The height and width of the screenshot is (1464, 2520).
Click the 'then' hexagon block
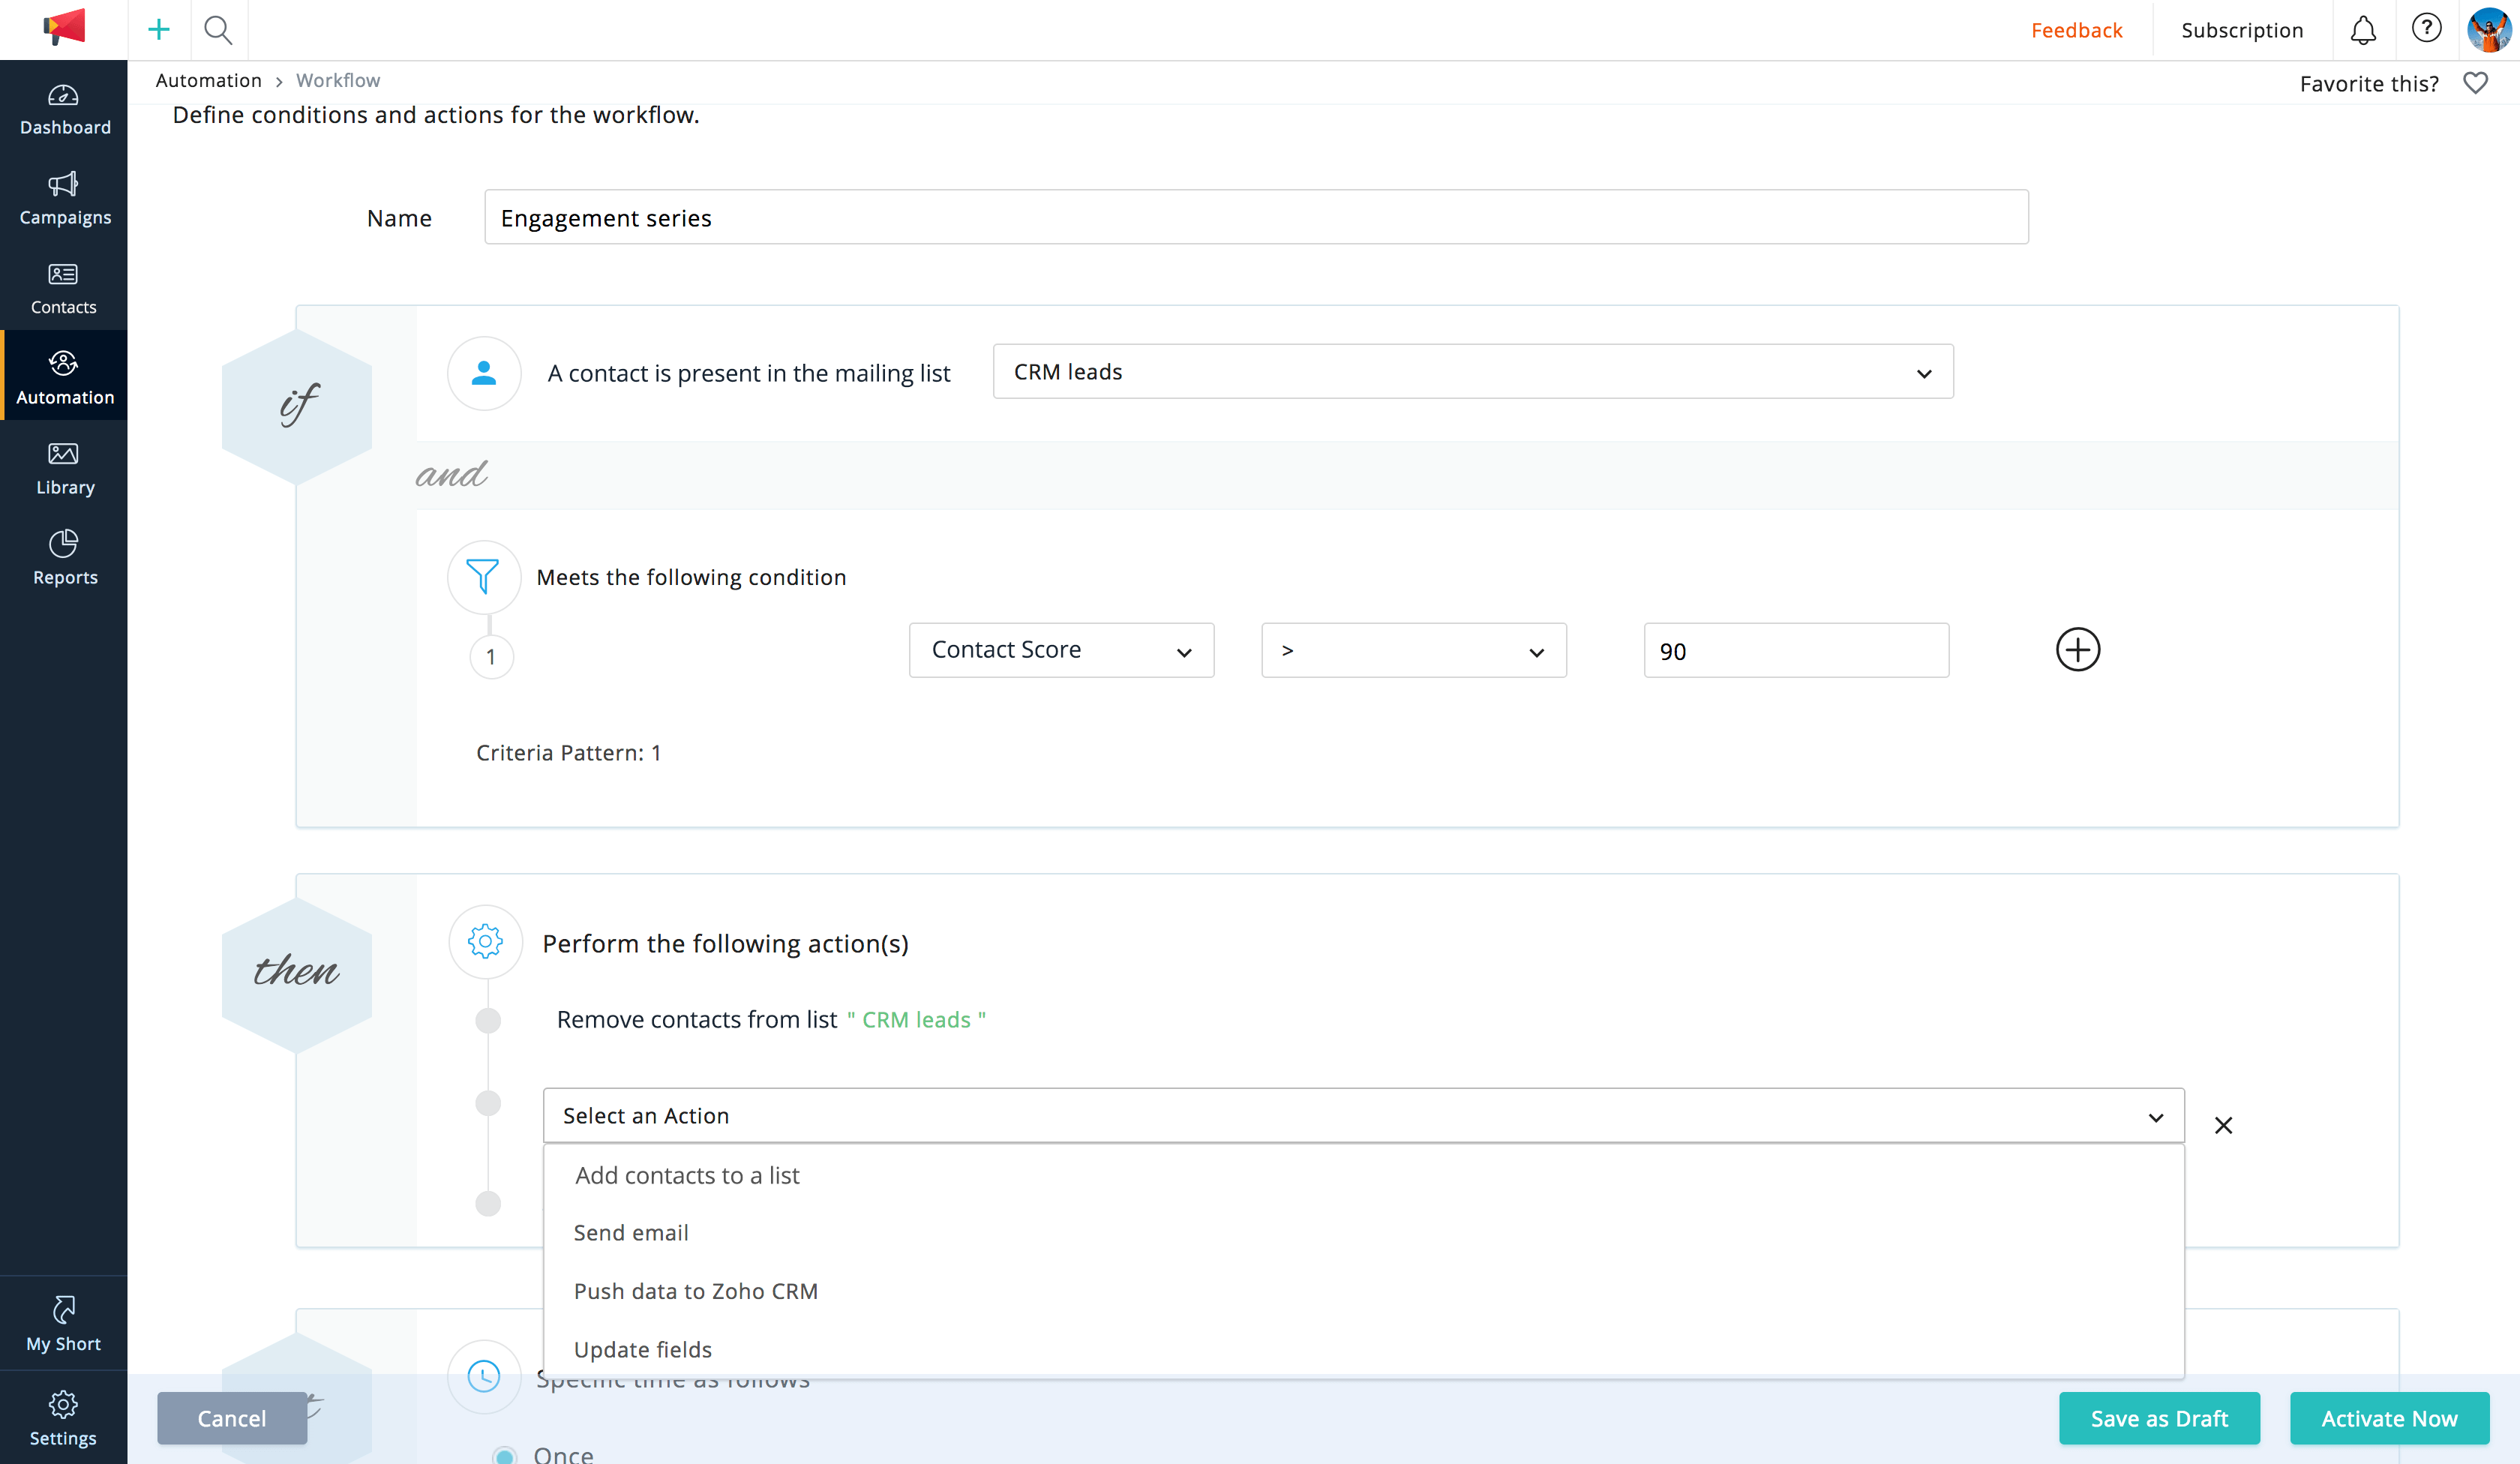coord(297,974)
